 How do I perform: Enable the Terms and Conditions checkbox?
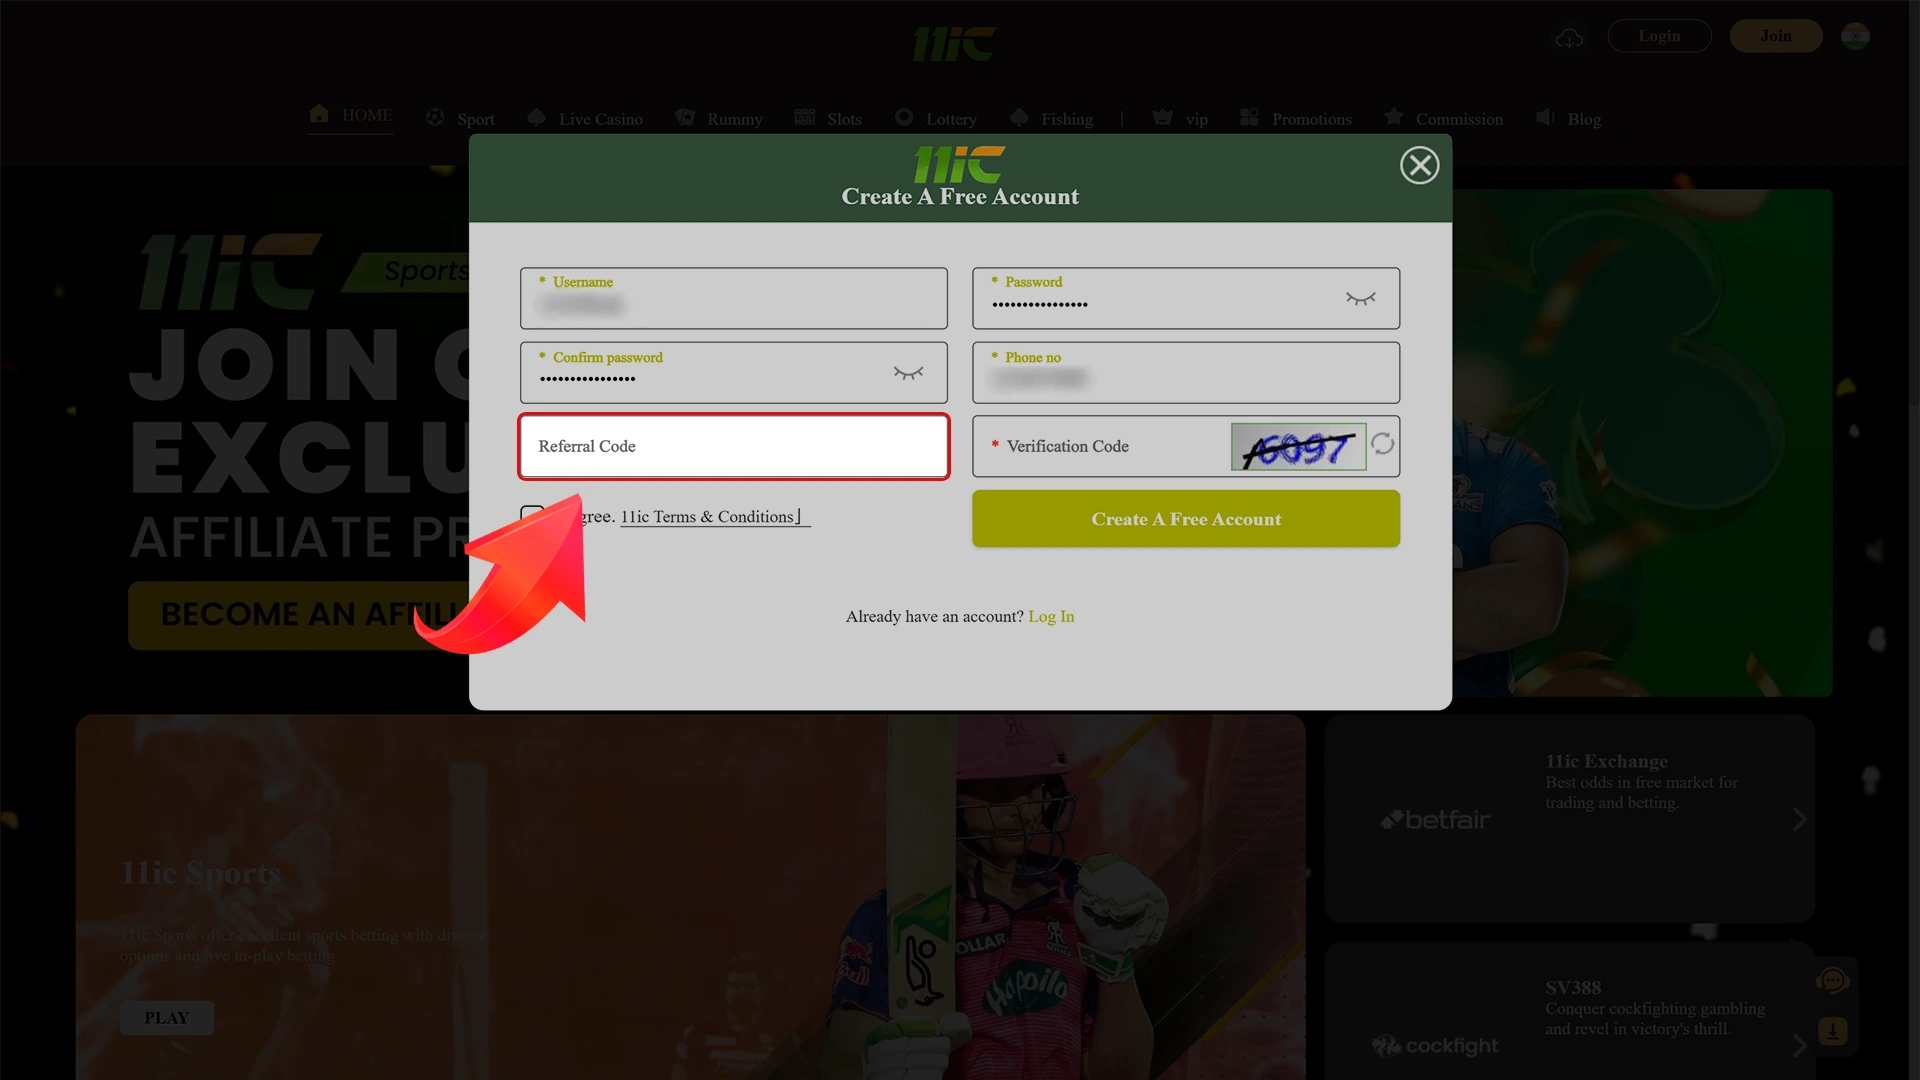click(x=529, y=516)
